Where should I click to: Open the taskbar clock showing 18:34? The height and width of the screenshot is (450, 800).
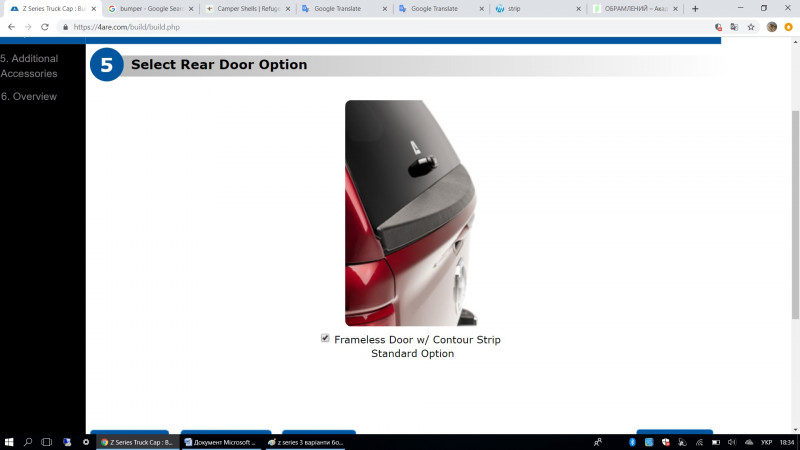787,442
